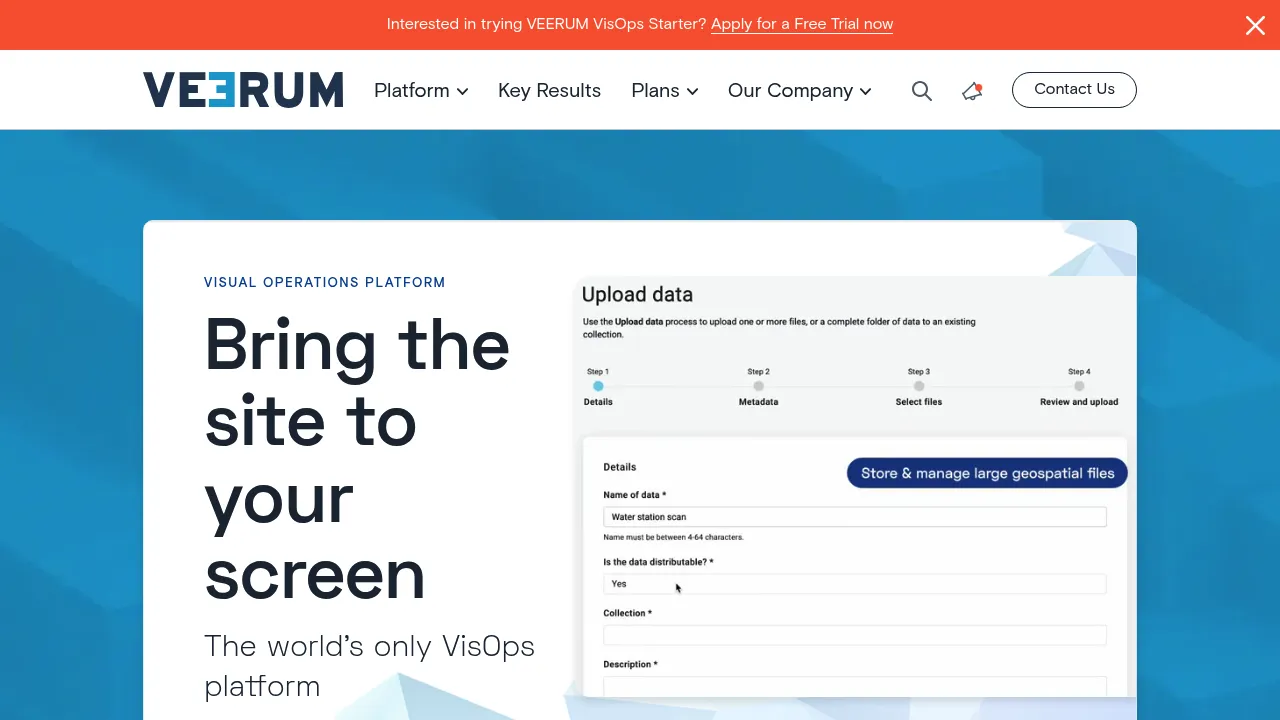Follow the Apply for a Free Trial link
The image size is (1280, 720).
click(802, 24)
